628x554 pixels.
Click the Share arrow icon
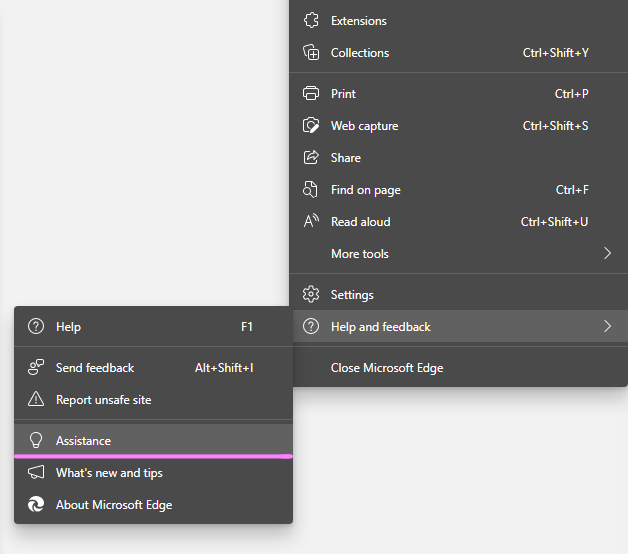coord(311,157)
